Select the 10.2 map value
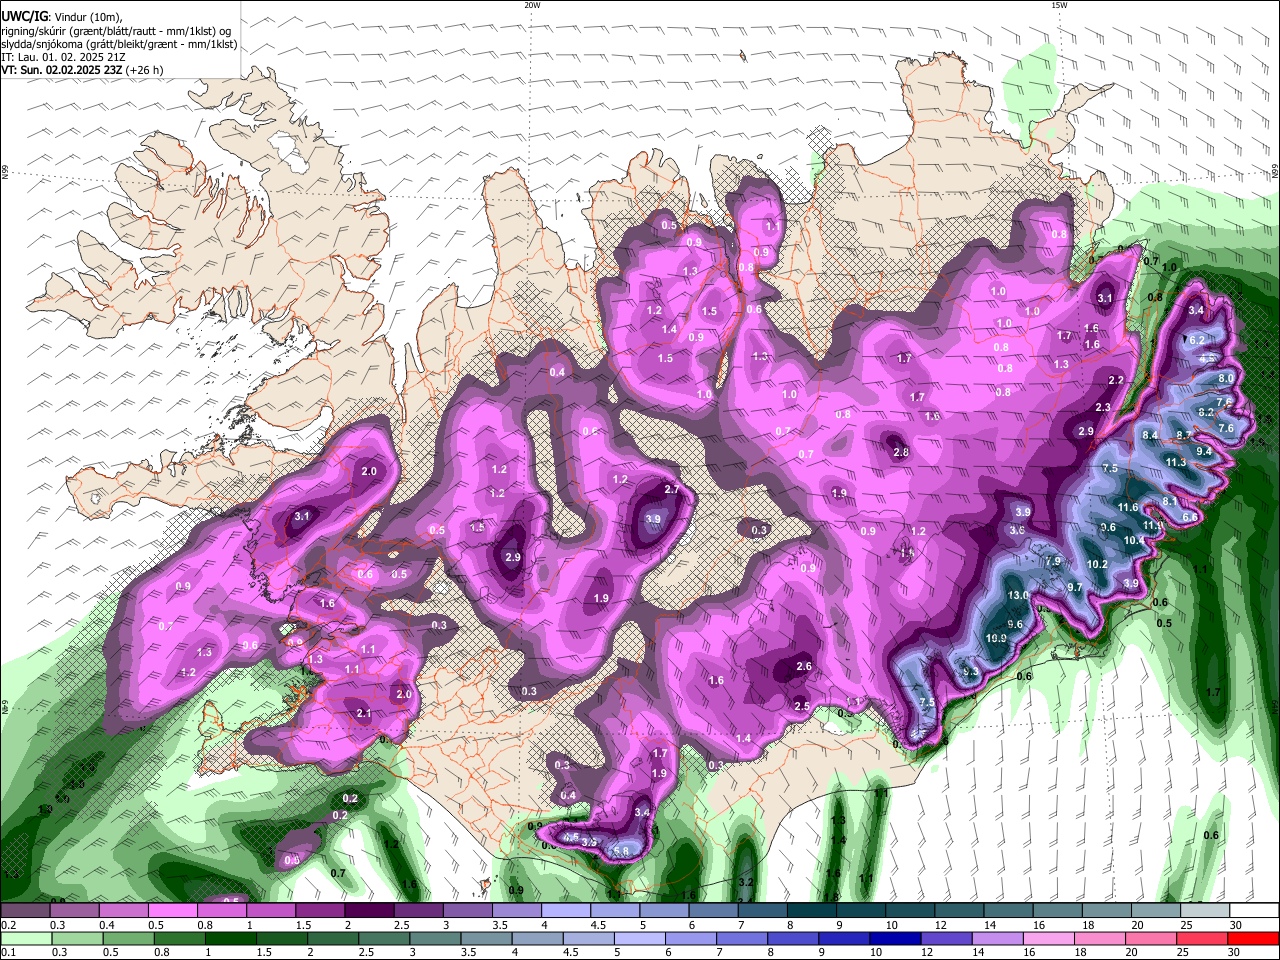Screen dimensions: 1280x960 (x=1097, y=564)
